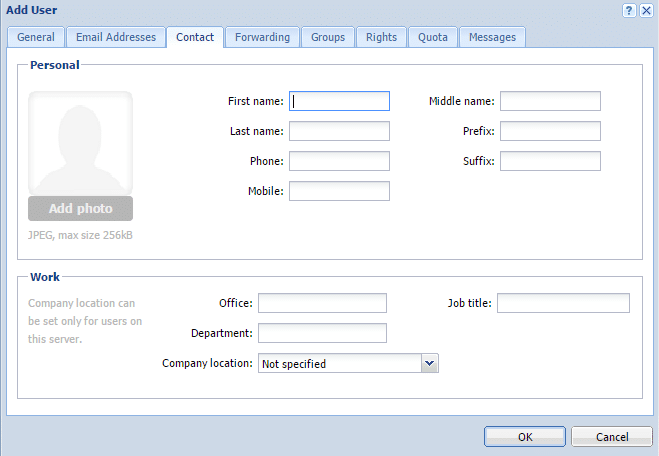This screenshot has height=456, width=659.
Task: Confirm with the OK button
Action: coord(525,437)
